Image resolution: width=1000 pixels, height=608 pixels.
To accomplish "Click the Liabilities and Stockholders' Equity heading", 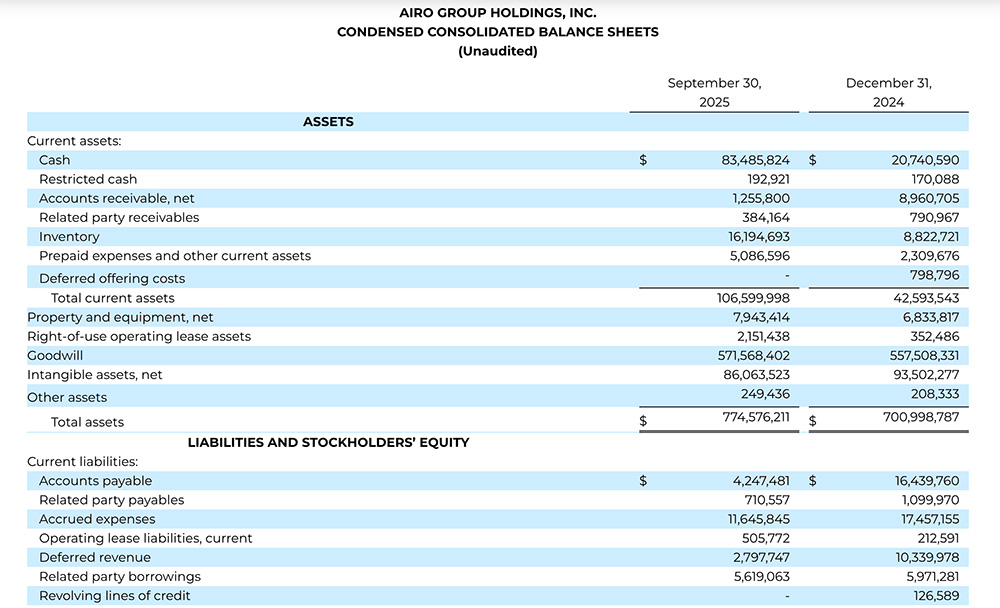I will click(x=328, y=442).
